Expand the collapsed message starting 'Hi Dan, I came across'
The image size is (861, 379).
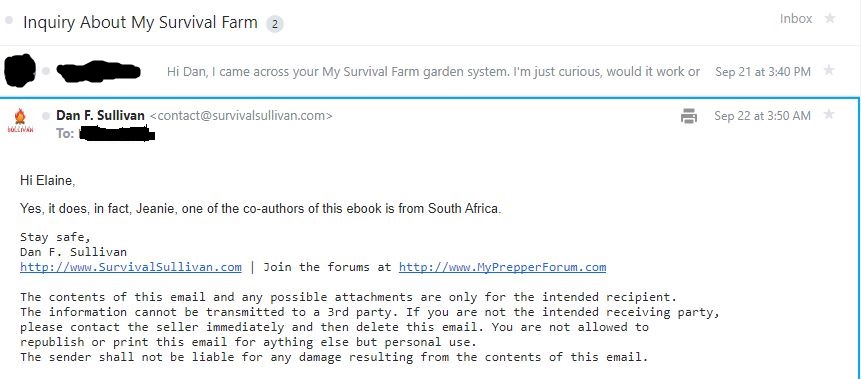pos(433,71)
